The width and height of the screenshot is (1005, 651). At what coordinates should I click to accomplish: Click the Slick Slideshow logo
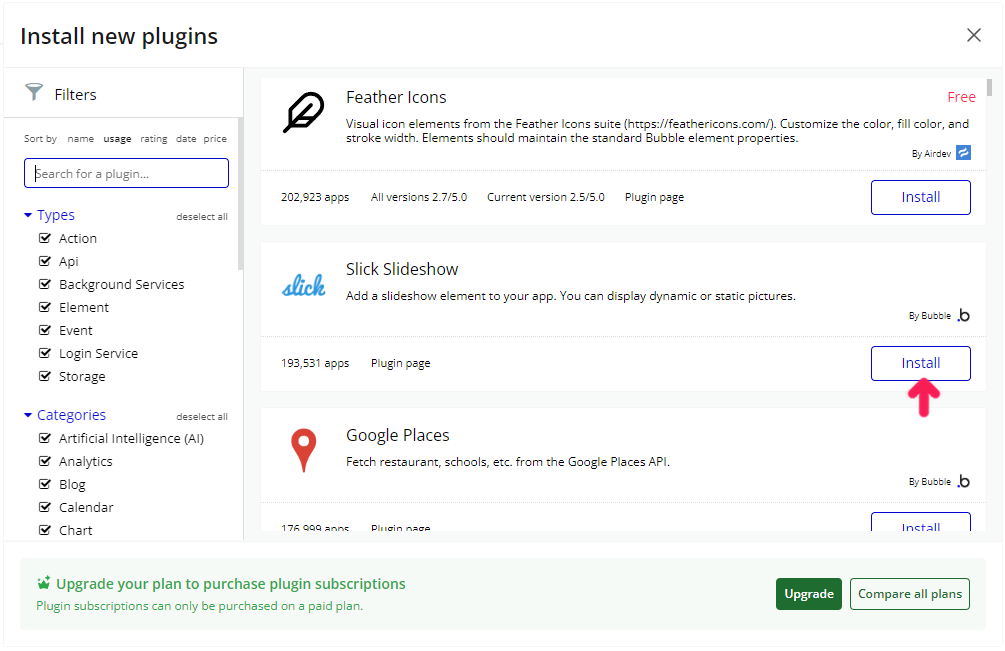tap(304, 286)
